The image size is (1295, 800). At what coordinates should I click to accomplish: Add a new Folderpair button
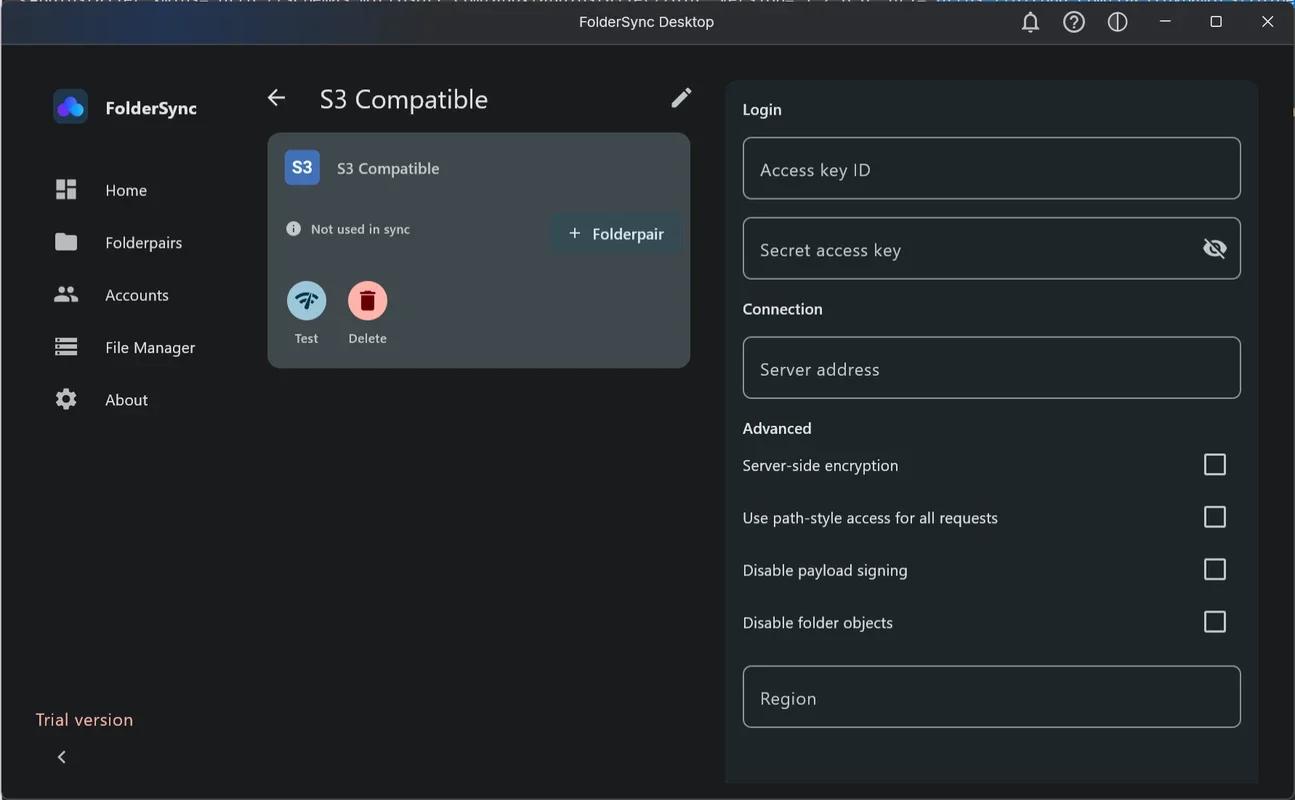point(616,233)
